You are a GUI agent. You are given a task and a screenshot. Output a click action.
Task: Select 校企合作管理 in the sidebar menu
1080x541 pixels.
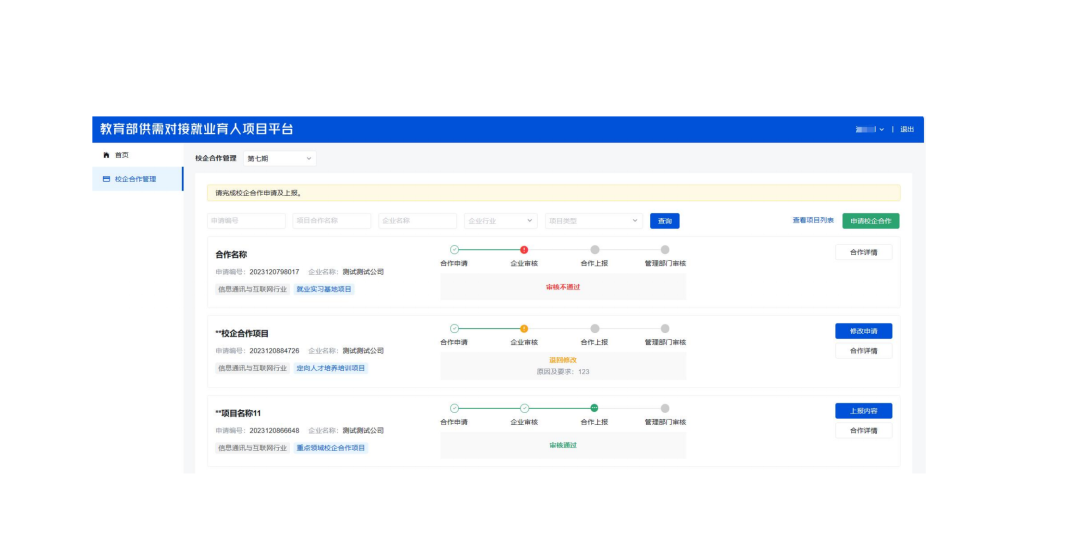click(136, 179)
